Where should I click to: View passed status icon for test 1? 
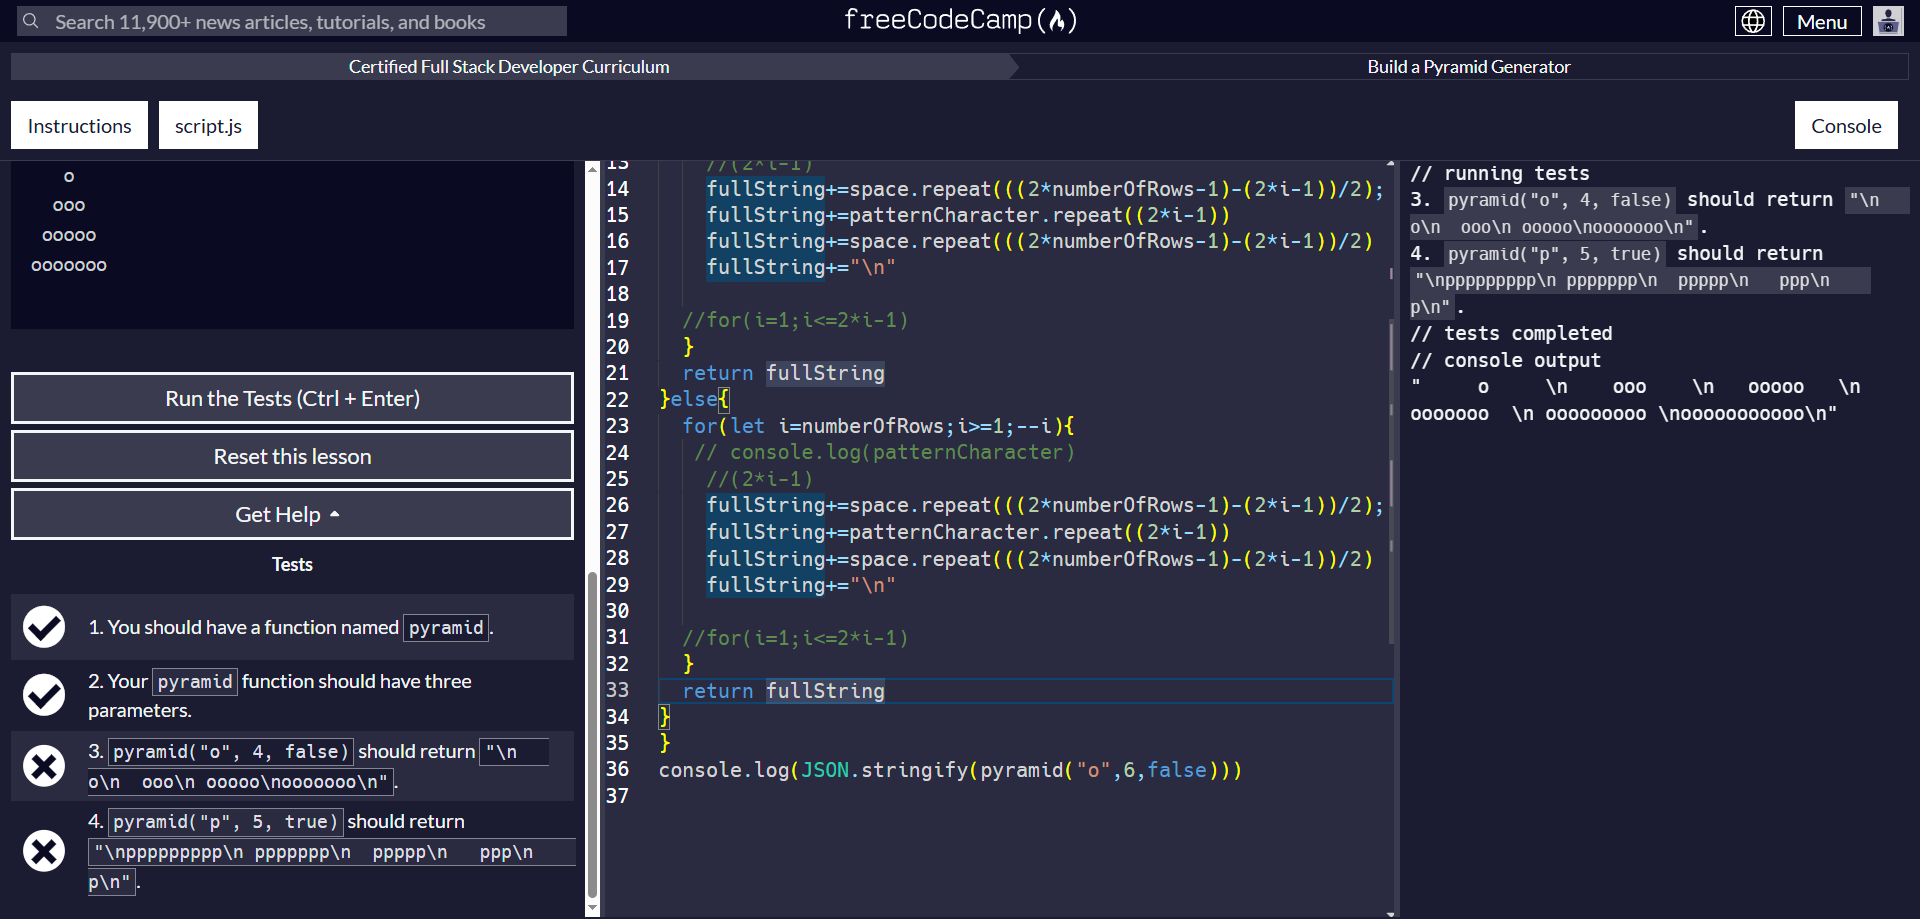44,627
